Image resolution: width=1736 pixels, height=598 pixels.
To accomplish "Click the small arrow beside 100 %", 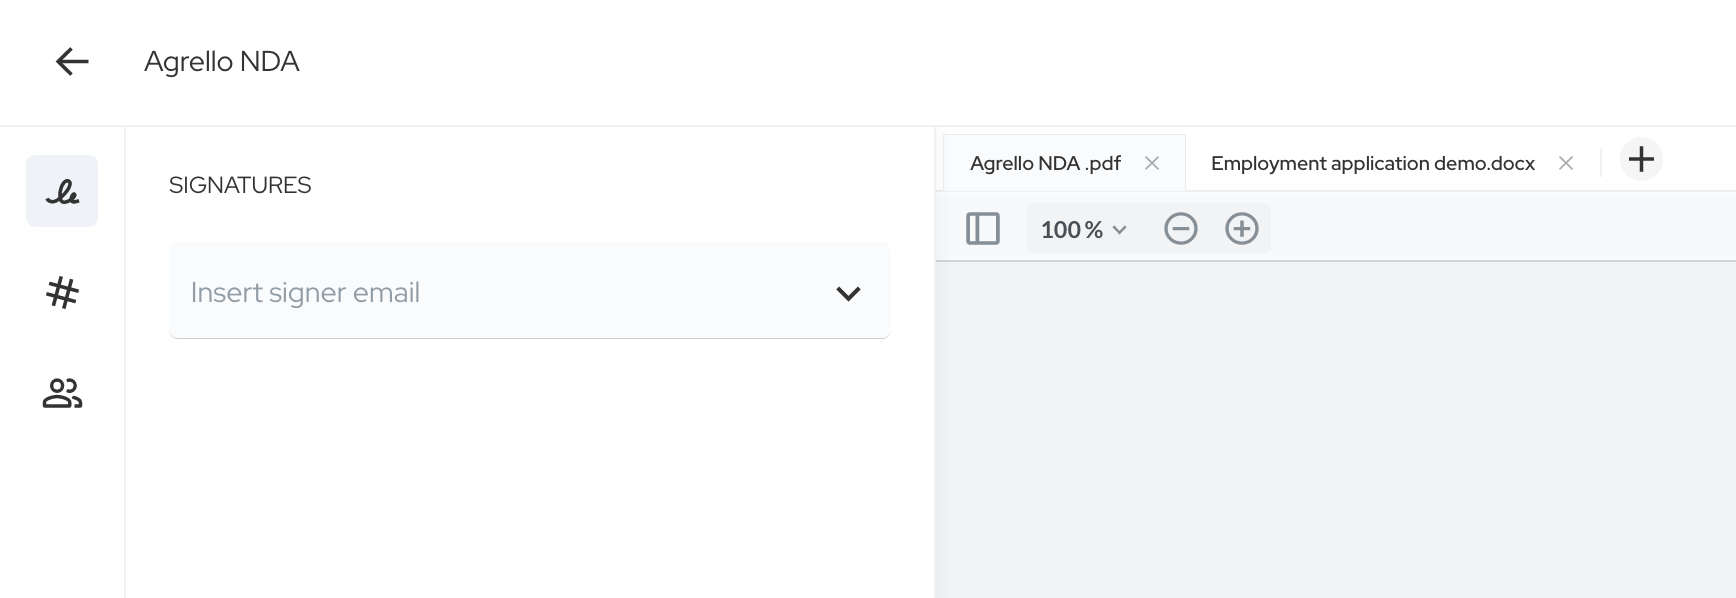I will [1119, 231].
